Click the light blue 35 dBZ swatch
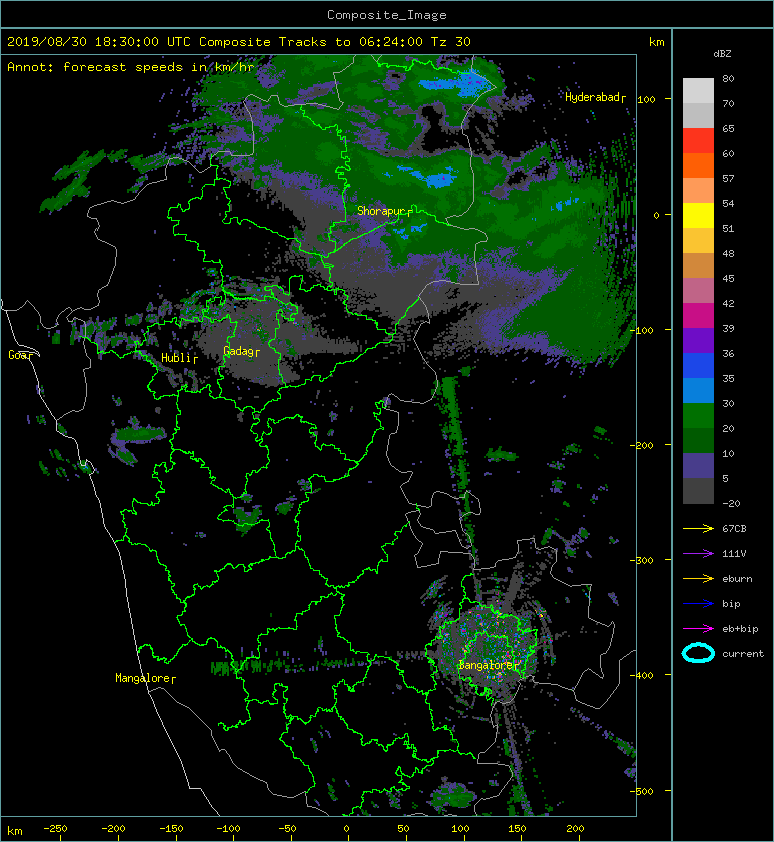 pos(698,390)
